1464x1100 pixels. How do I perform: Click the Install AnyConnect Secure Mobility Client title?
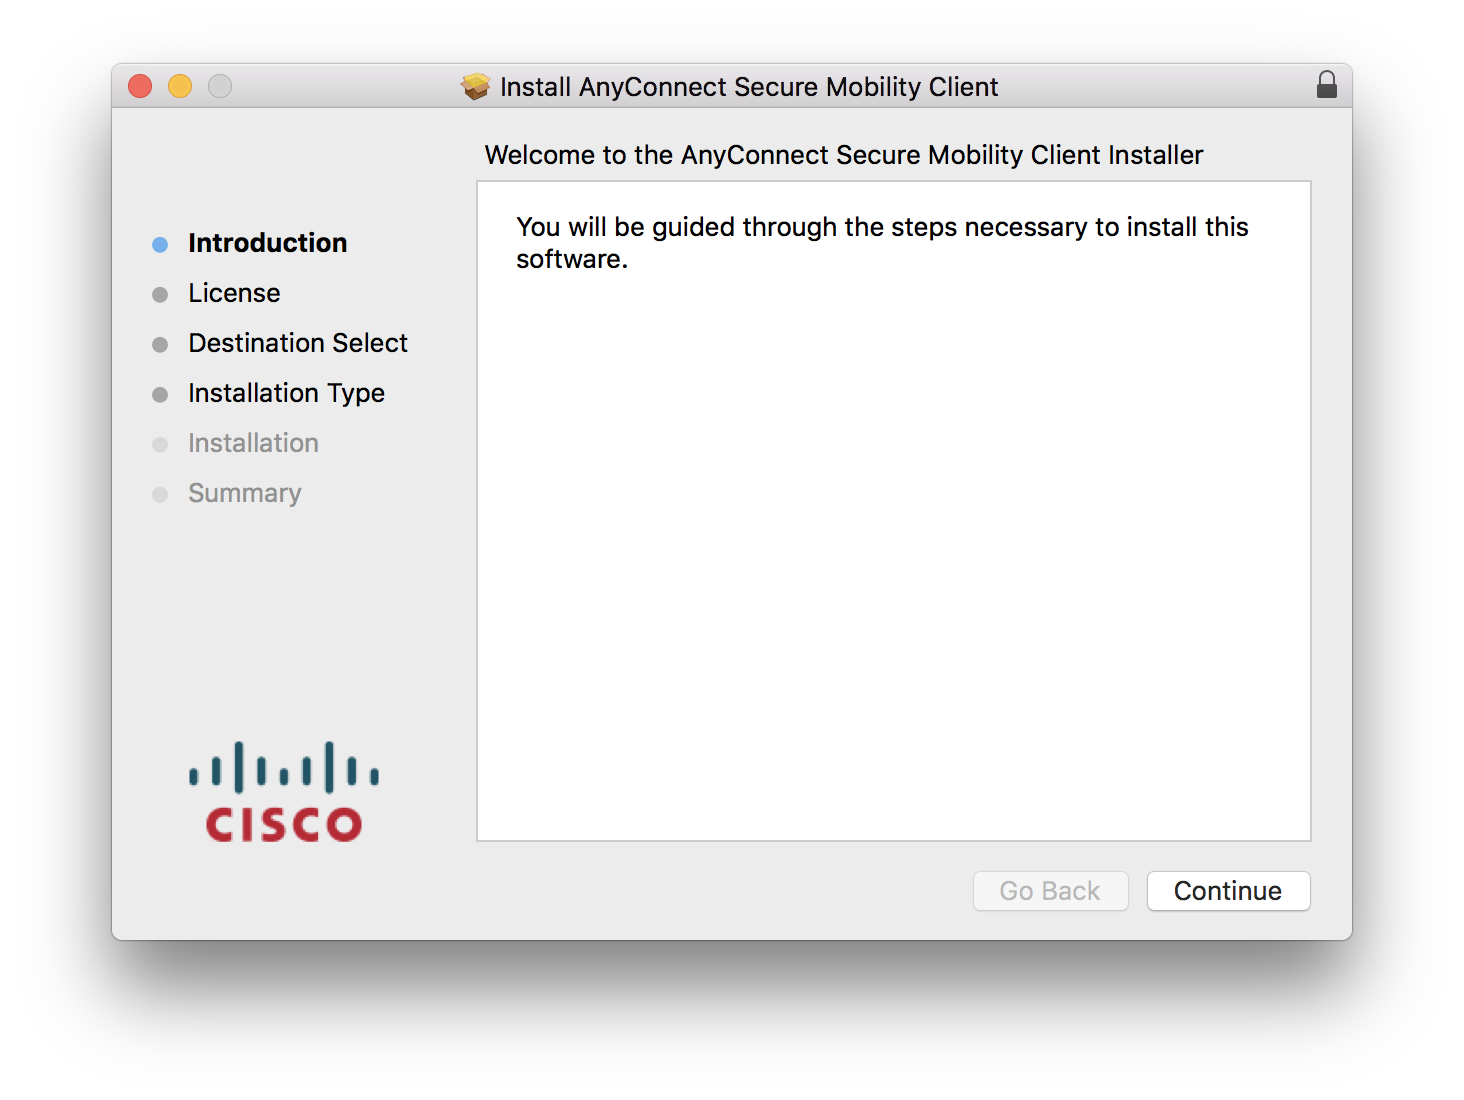click(748, 87)
